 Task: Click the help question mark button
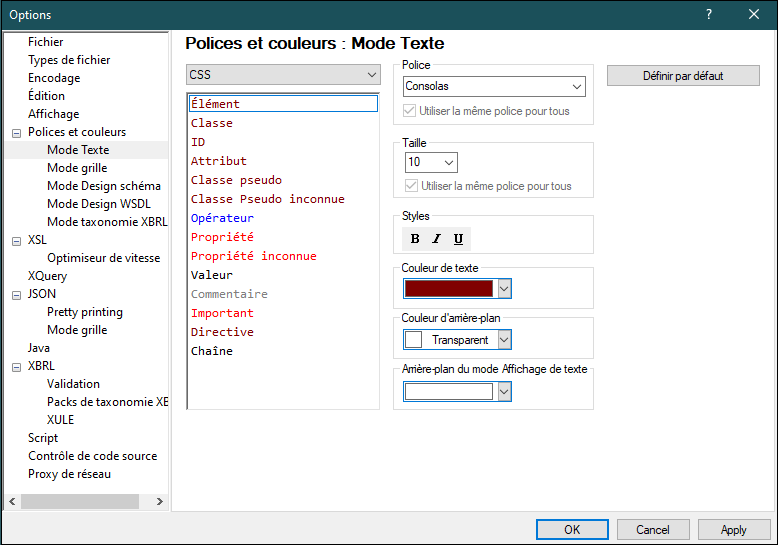708,14
